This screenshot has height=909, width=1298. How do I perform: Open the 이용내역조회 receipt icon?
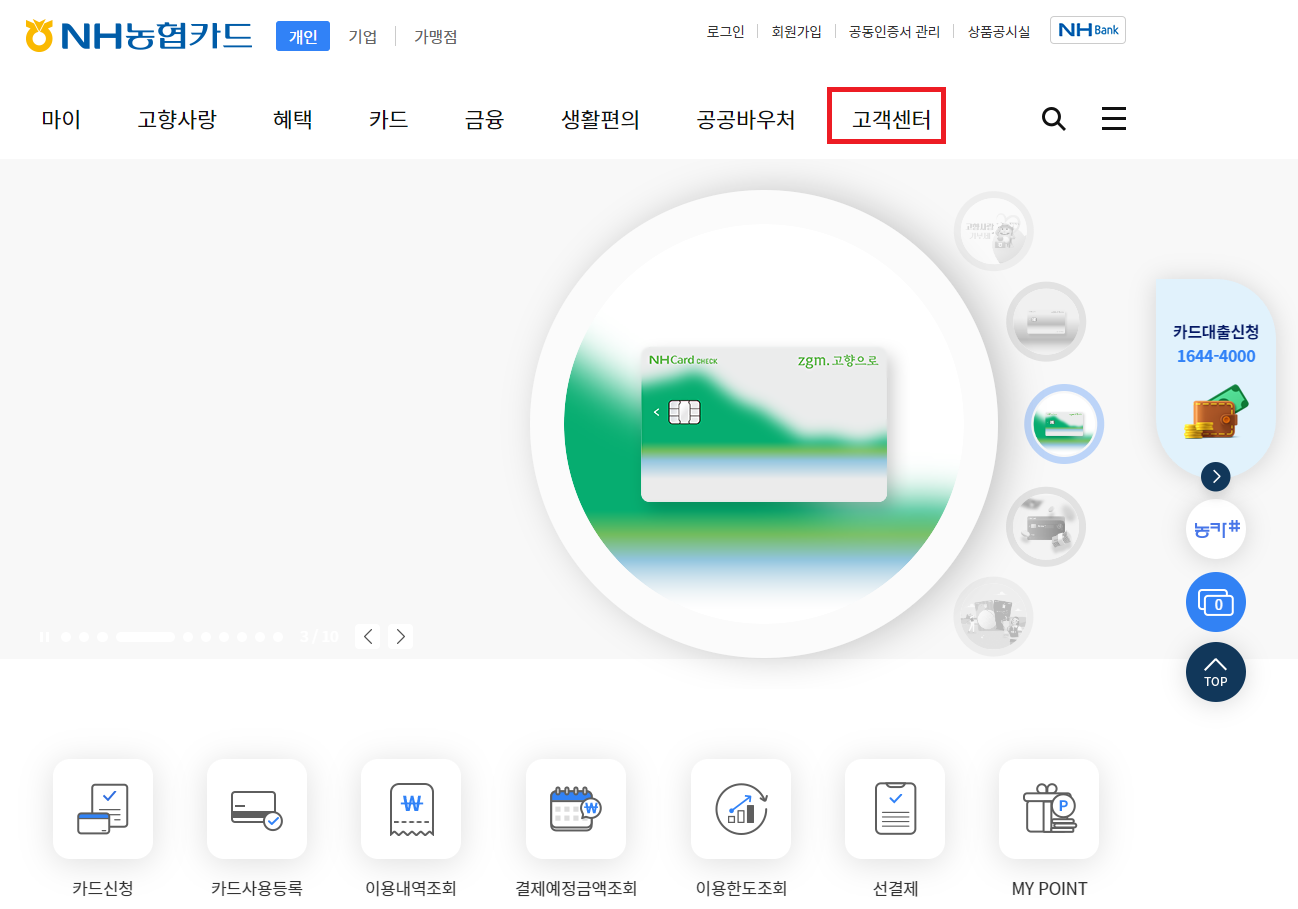coord(411,809)
